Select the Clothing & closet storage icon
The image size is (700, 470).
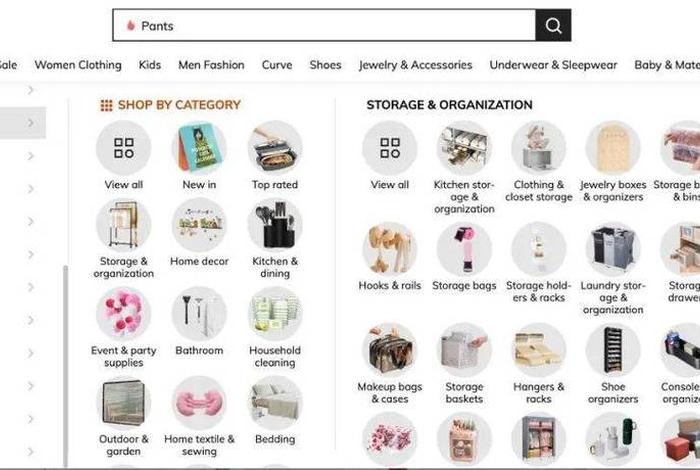[x=538, y=148]
